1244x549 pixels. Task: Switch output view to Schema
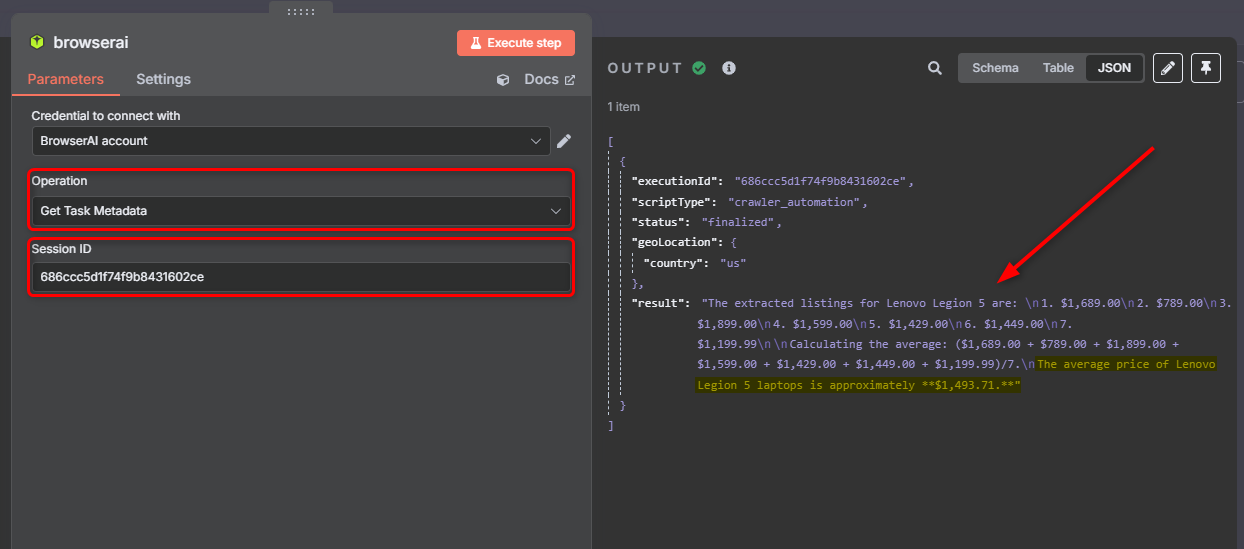tap(995, 68)
